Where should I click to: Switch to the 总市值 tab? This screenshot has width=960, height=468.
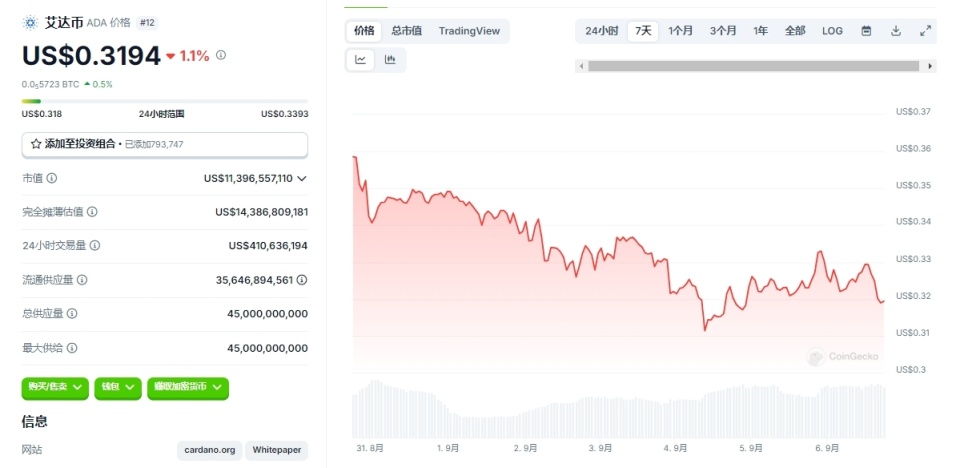point(406,31)
